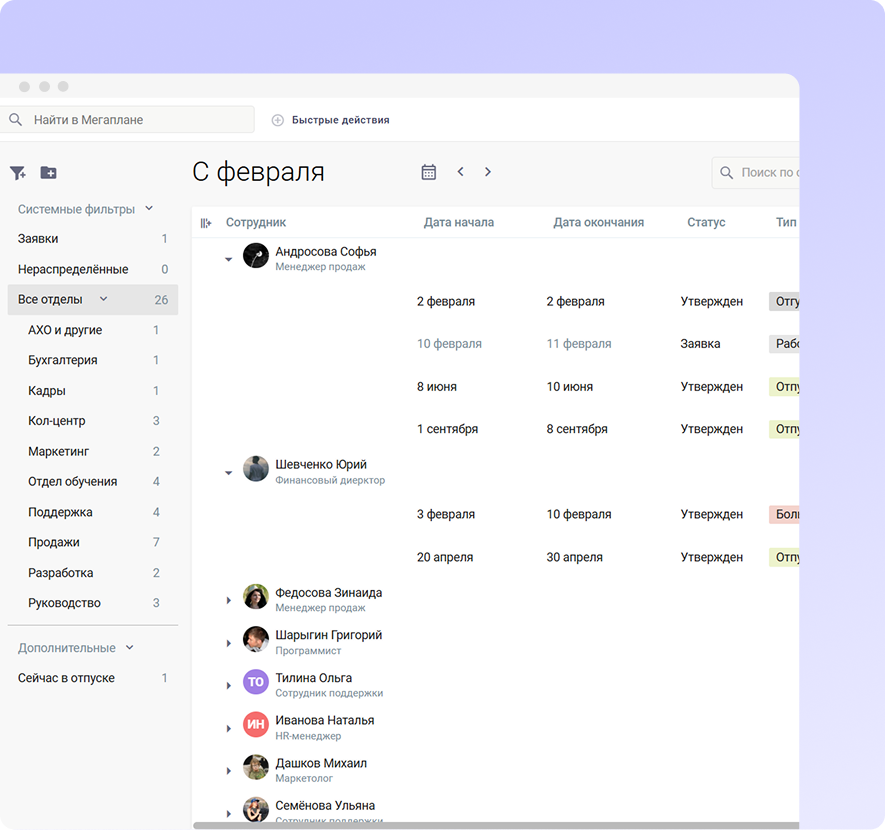Click 10 февраля start date of Заявка row
The height and width of the screenshot is (830, 885).
click(449, 344)
